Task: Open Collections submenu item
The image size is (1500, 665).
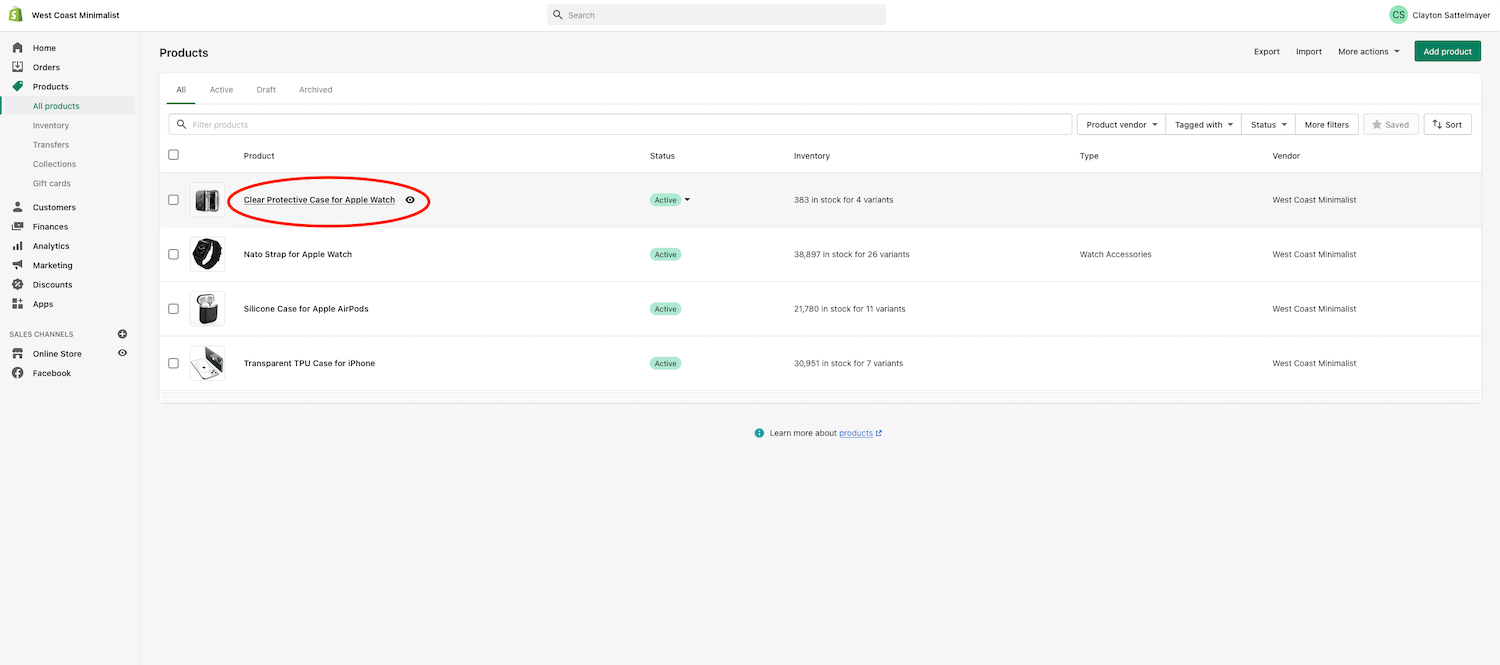Action: pyautogui.click(x=54, y=164)
